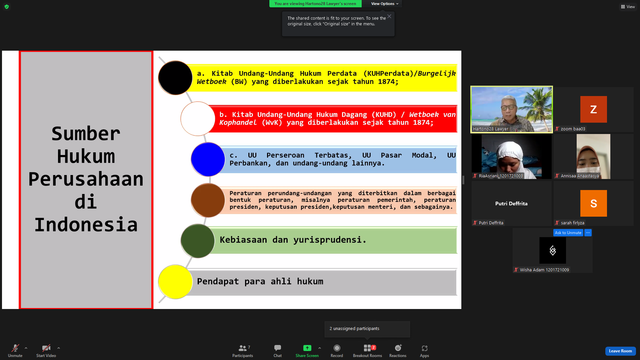Select Hartono28 Lawyer's video thumbnail
This screenshot has width=640, height=360.
(511, 109)
